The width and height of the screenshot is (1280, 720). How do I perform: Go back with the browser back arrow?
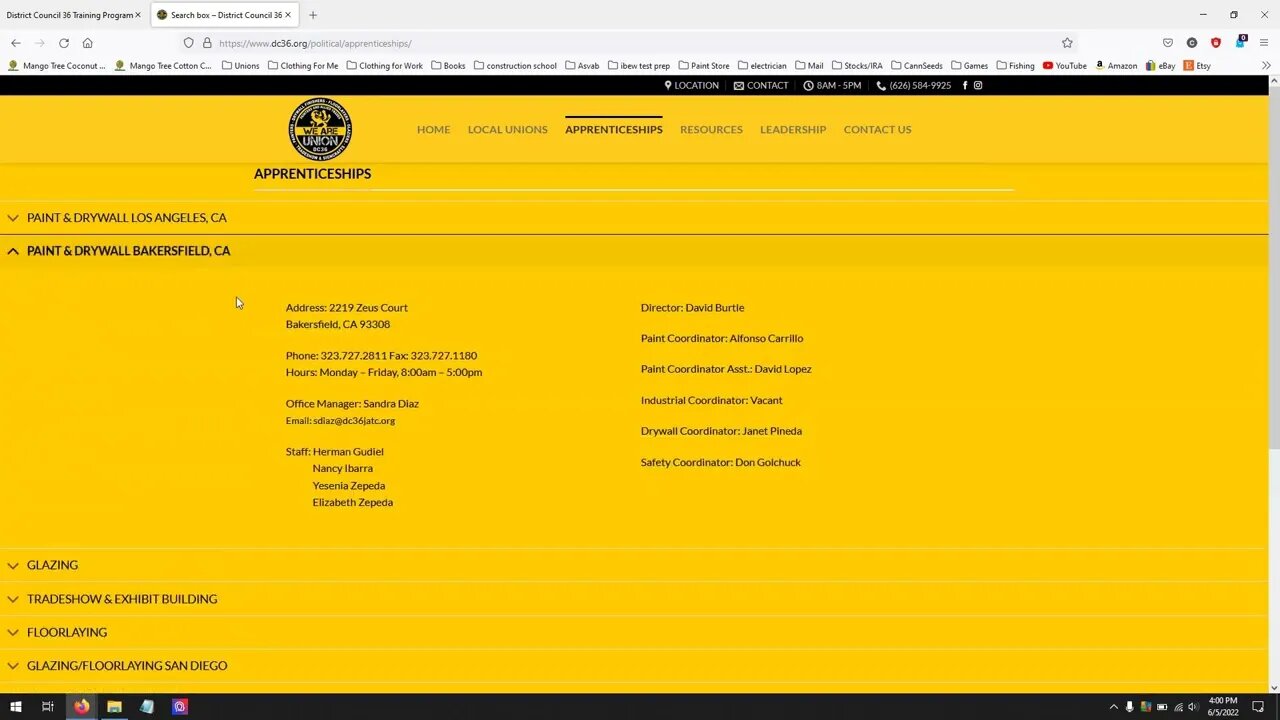(x=16, y=43)
